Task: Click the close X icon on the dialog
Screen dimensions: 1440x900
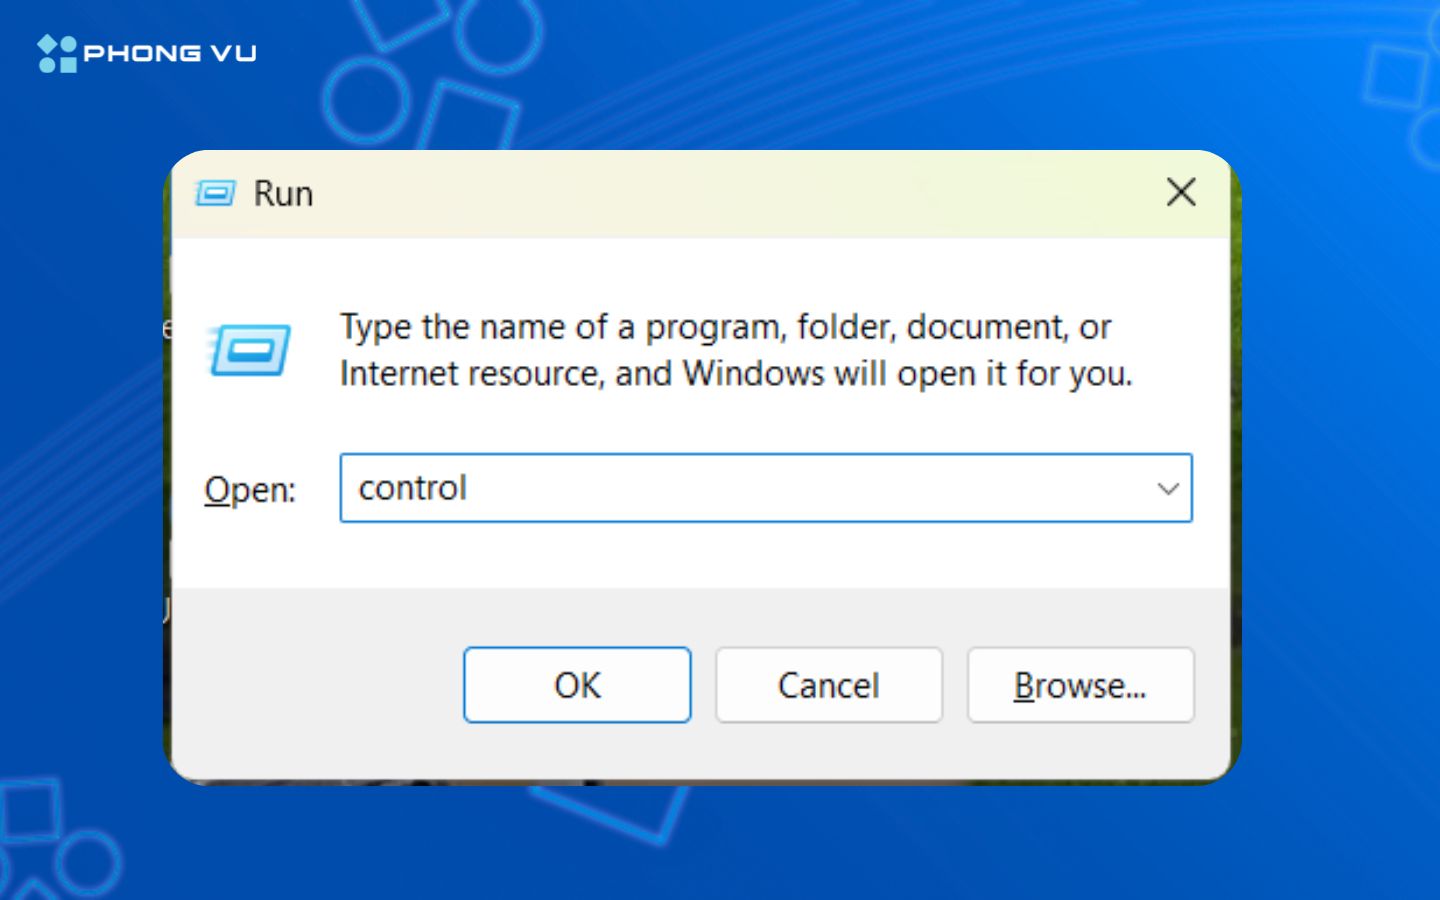Action: click(x=1181, y=192)
